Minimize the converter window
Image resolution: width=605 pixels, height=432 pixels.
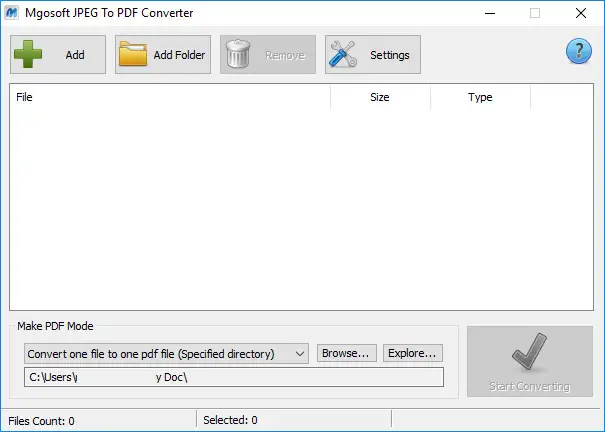point(490,13)
